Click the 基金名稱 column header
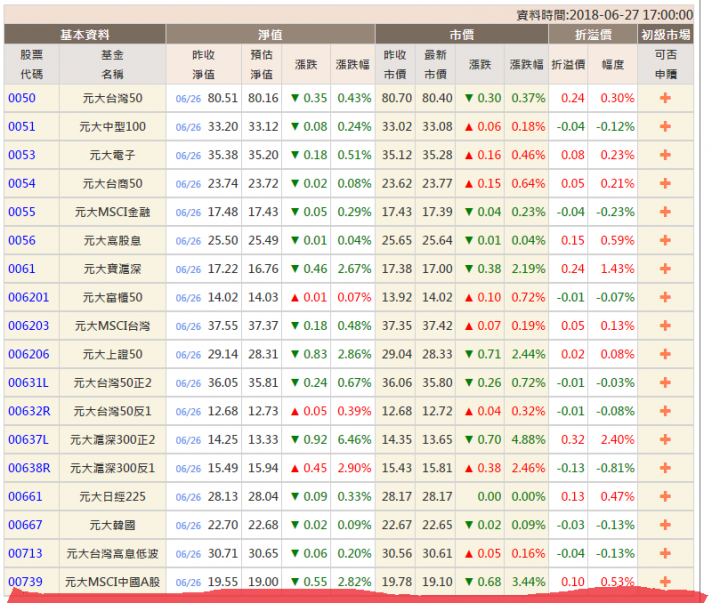720x603 pixels. [x=112, y=64]
